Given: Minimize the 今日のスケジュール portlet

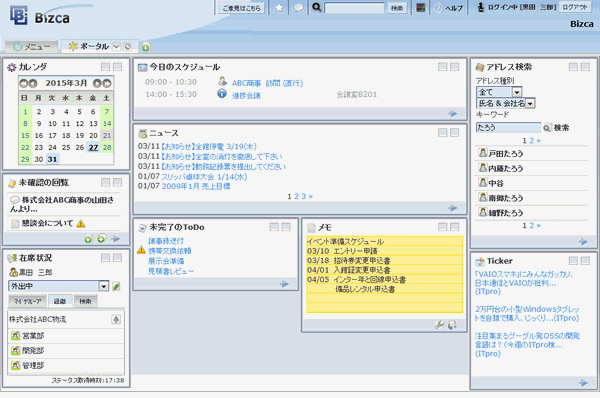Looking at the screenshot, I should 443,67.
